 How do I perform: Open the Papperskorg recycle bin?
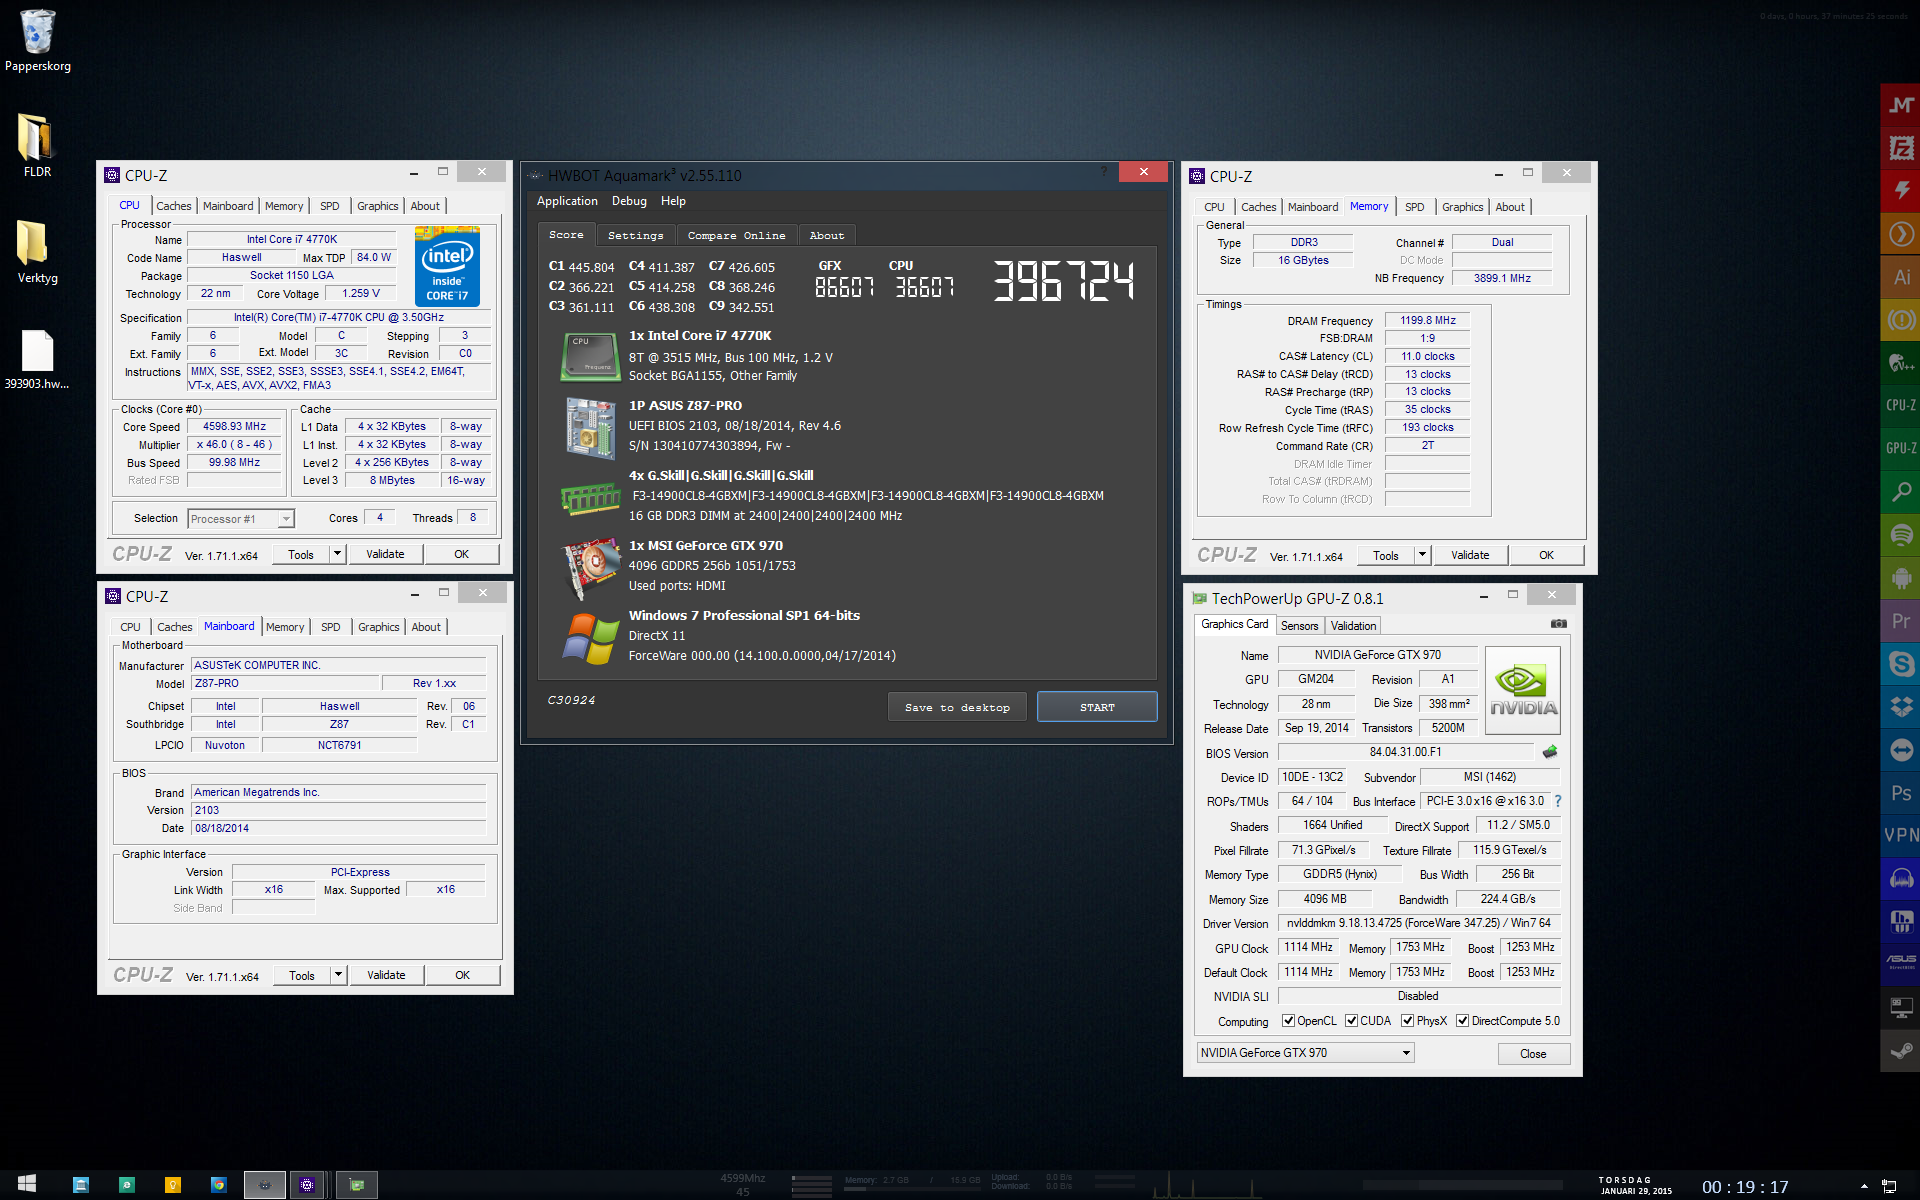click(37, 41)
